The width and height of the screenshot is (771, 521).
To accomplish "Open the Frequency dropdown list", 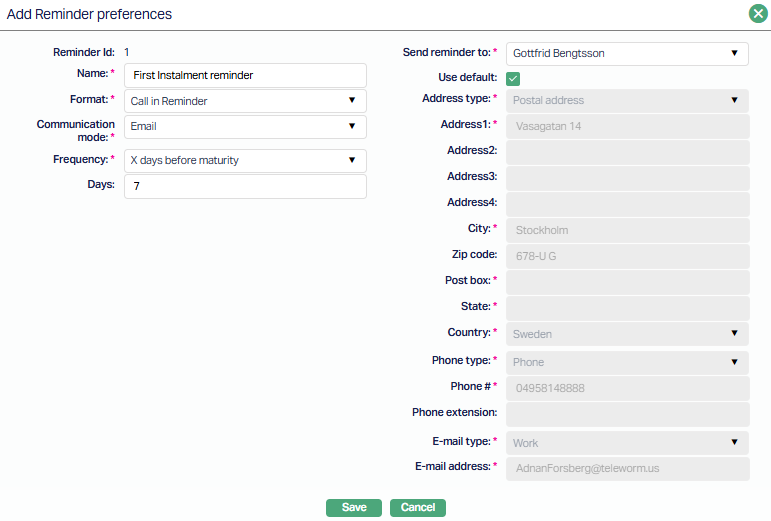I will click(245, 161).
